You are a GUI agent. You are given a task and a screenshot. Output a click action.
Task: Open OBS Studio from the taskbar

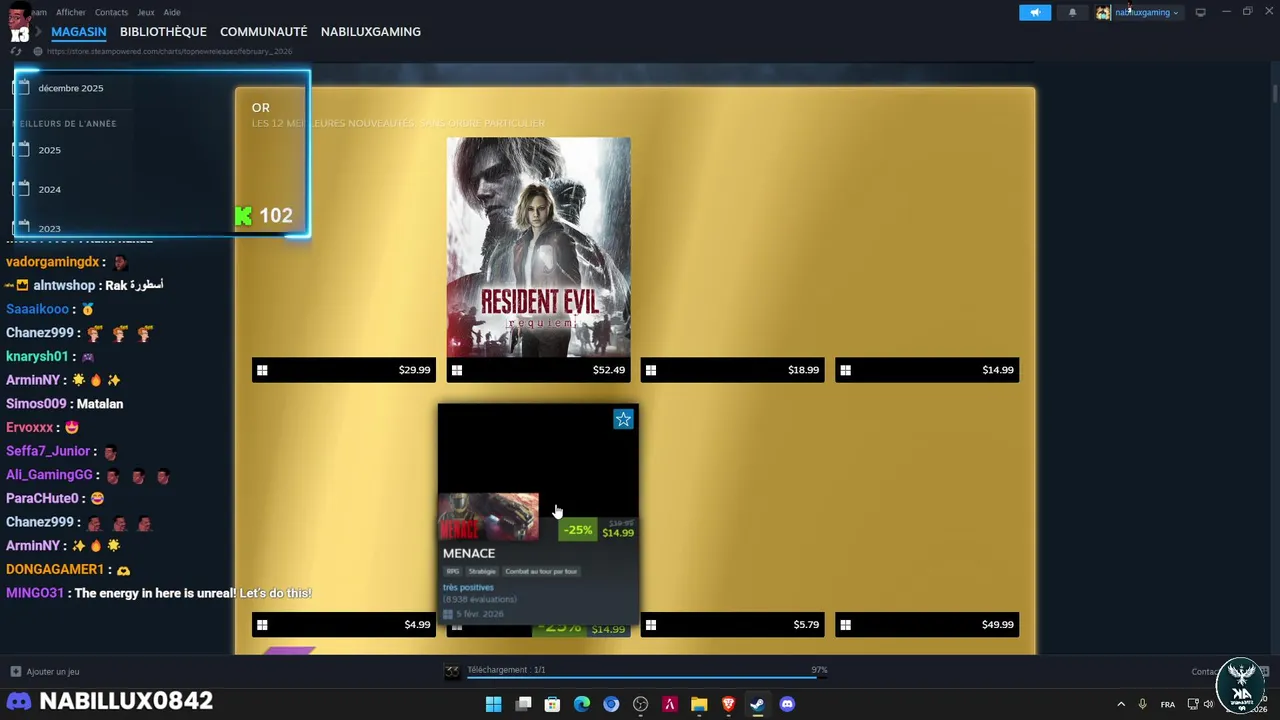point(640,704)
